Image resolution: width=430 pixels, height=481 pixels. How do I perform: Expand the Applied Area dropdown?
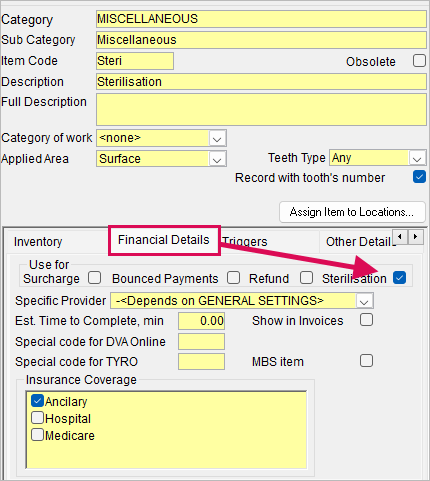click(x=217, y=159)
